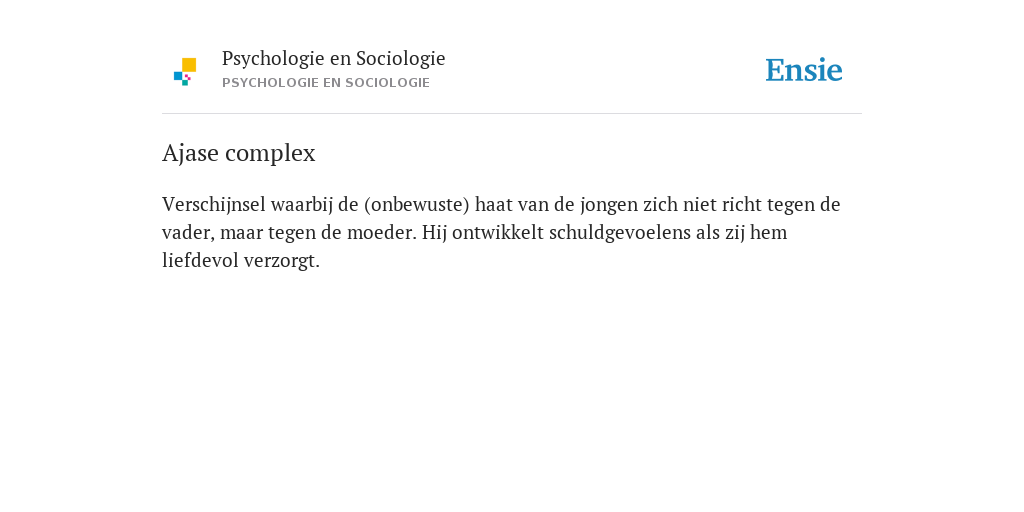Click the blue square in the logo
This screenshot has height=512, width=1024.
178,76
